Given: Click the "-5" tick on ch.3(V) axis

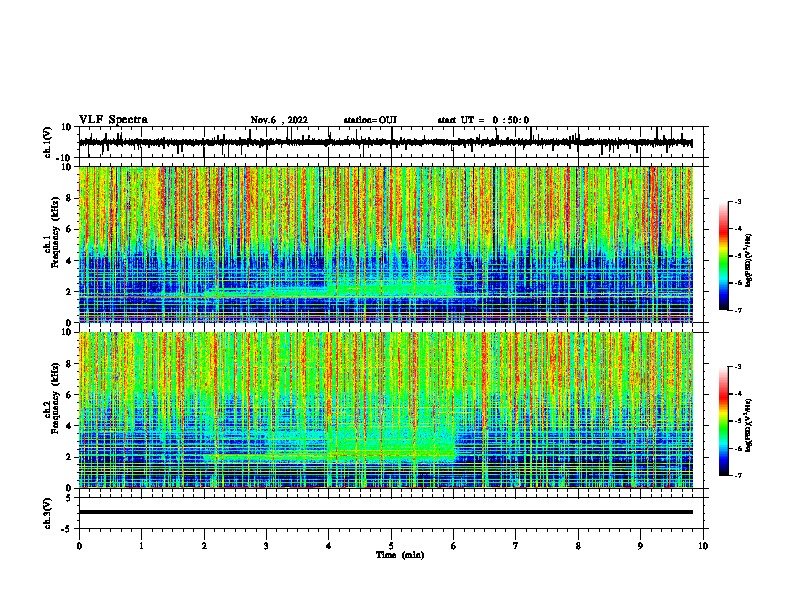Looking at the screenshot, I should [68, 529].
